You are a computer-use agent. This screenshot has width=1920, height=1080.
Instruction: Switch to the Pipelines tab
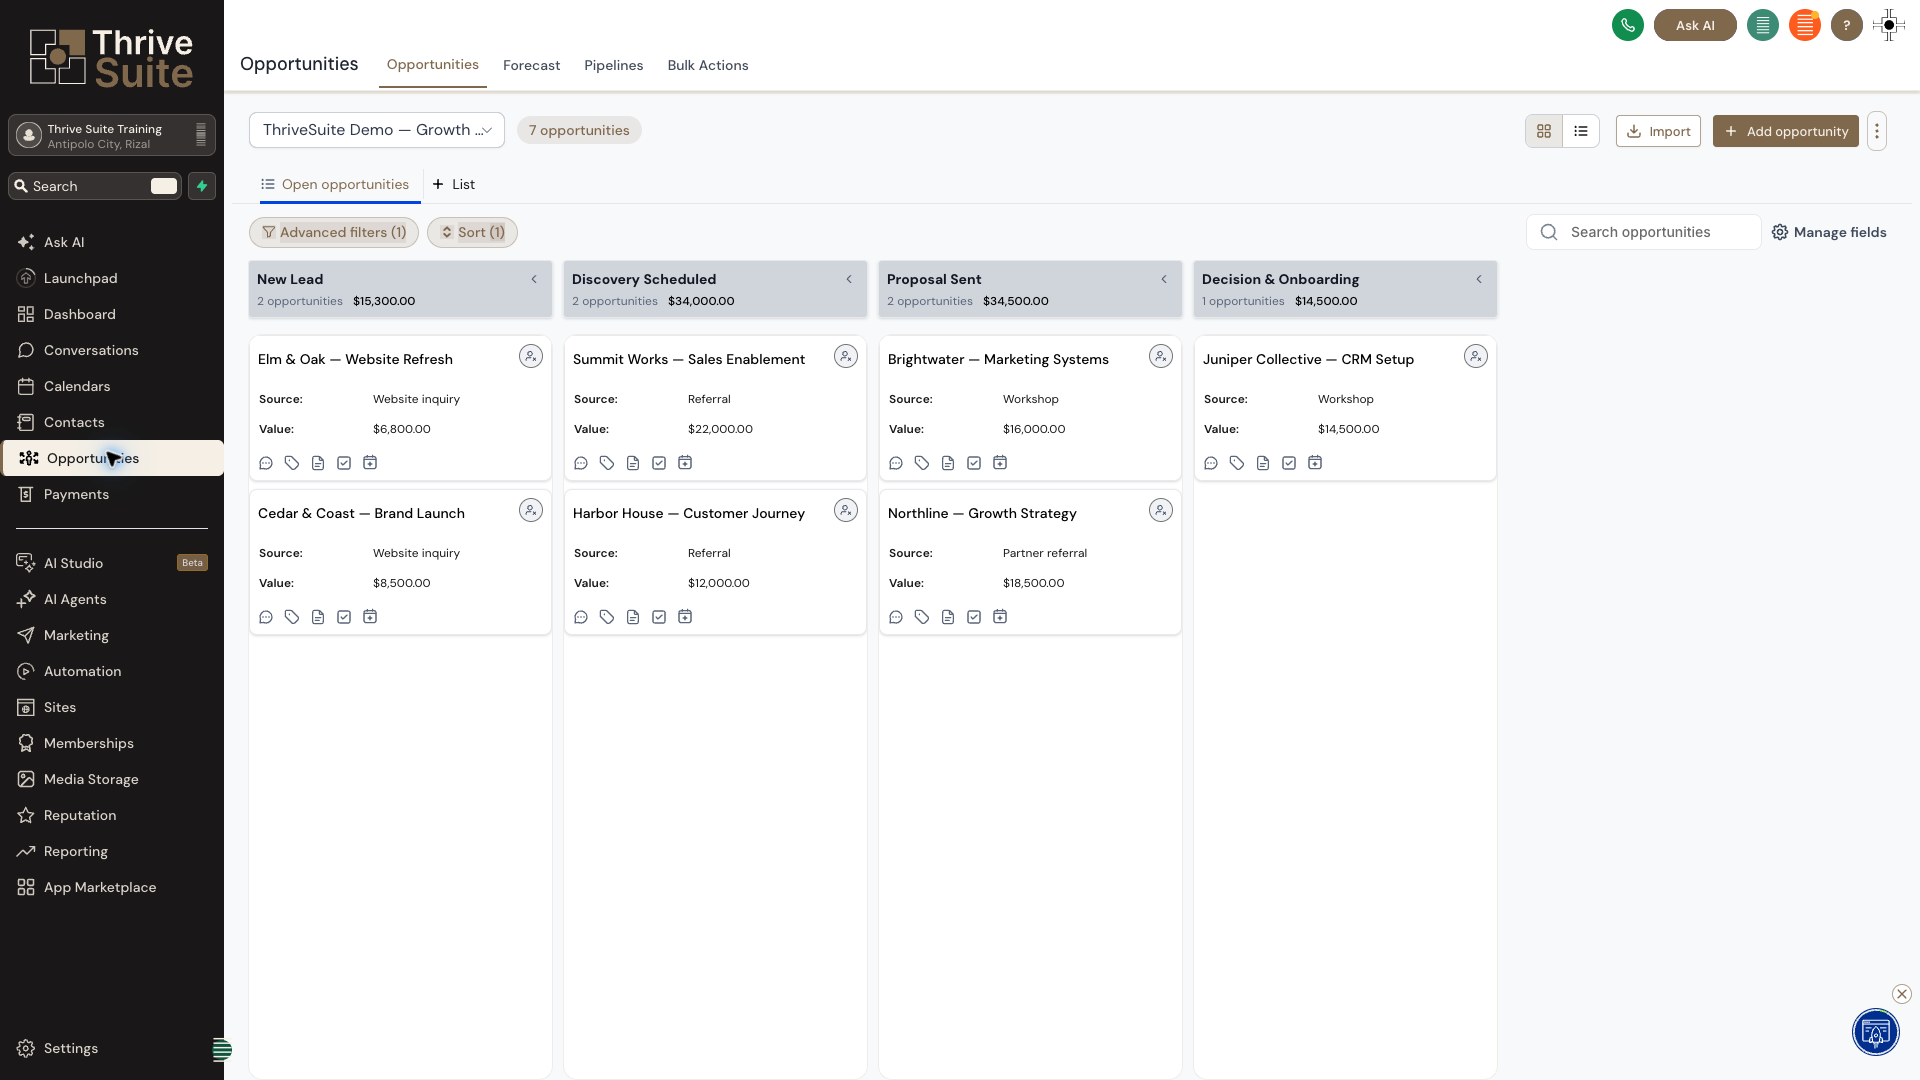point(613,65)
